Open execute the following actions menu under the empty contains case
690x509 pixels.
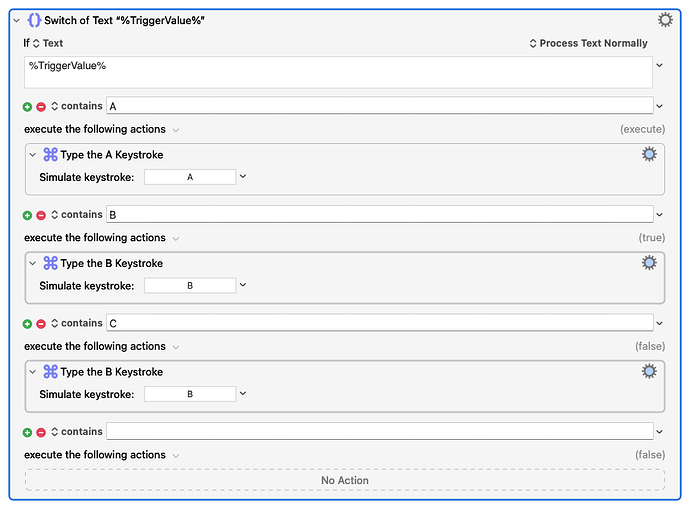(176, 456)
